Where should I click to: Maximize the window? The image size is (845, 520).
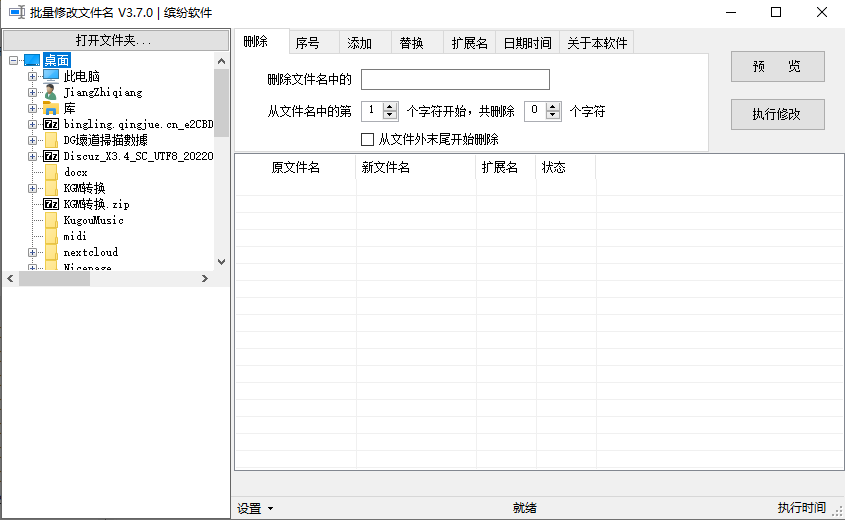pos(776,12)
